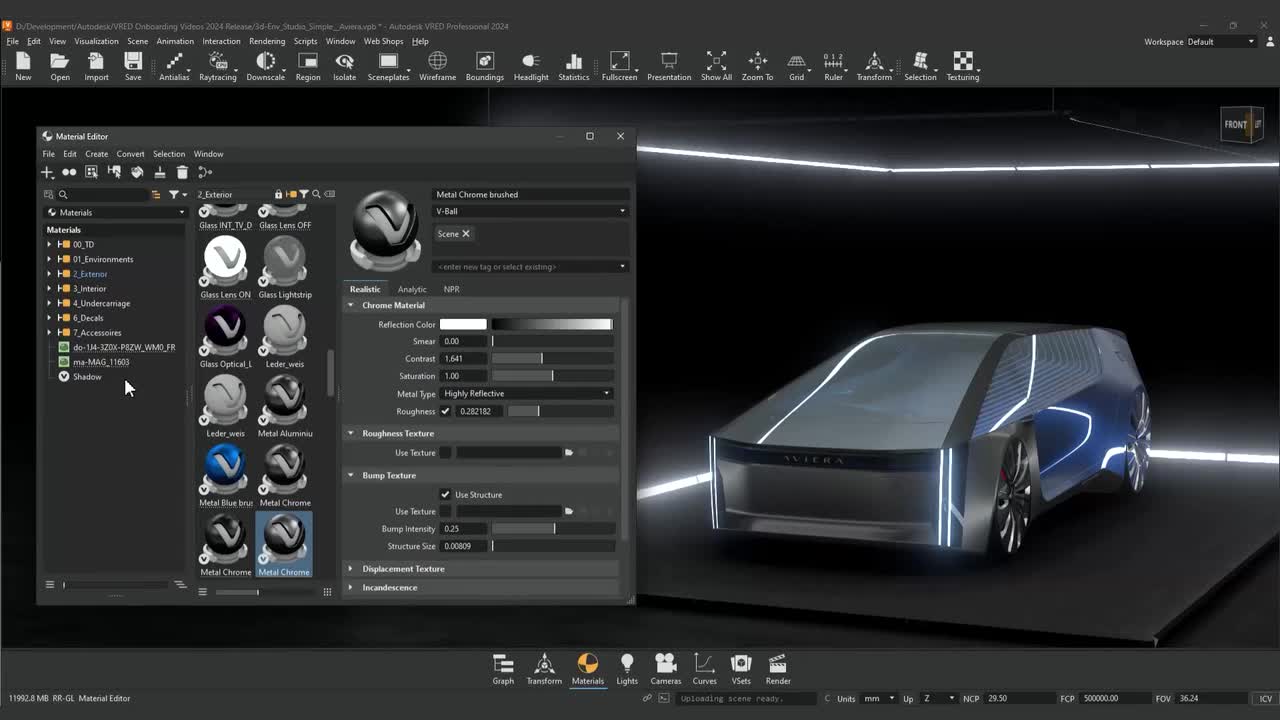The width and height of the screenshot is (1280, 720).
Task: Expand the 00_TD material group
Action: click(x=49, y=244)
